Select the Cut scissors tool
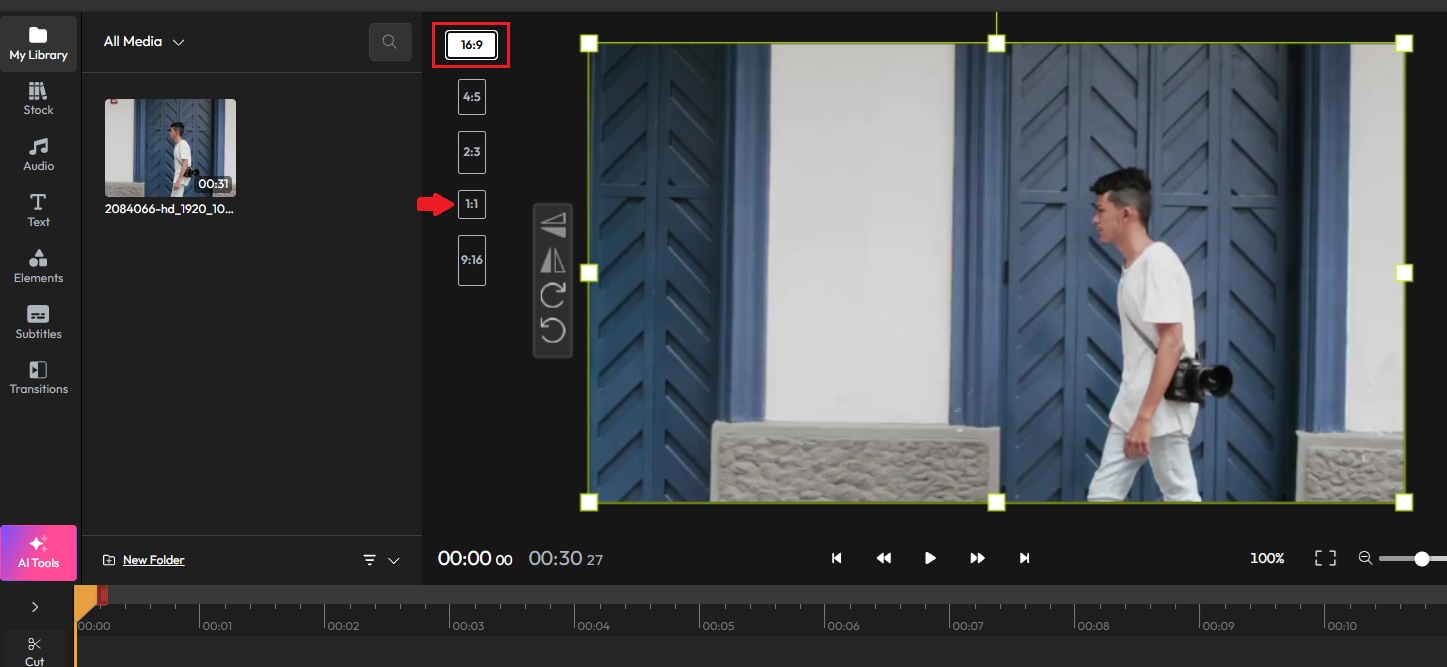This screenshot has width=1447, height=667. click(x=35, y=650)
